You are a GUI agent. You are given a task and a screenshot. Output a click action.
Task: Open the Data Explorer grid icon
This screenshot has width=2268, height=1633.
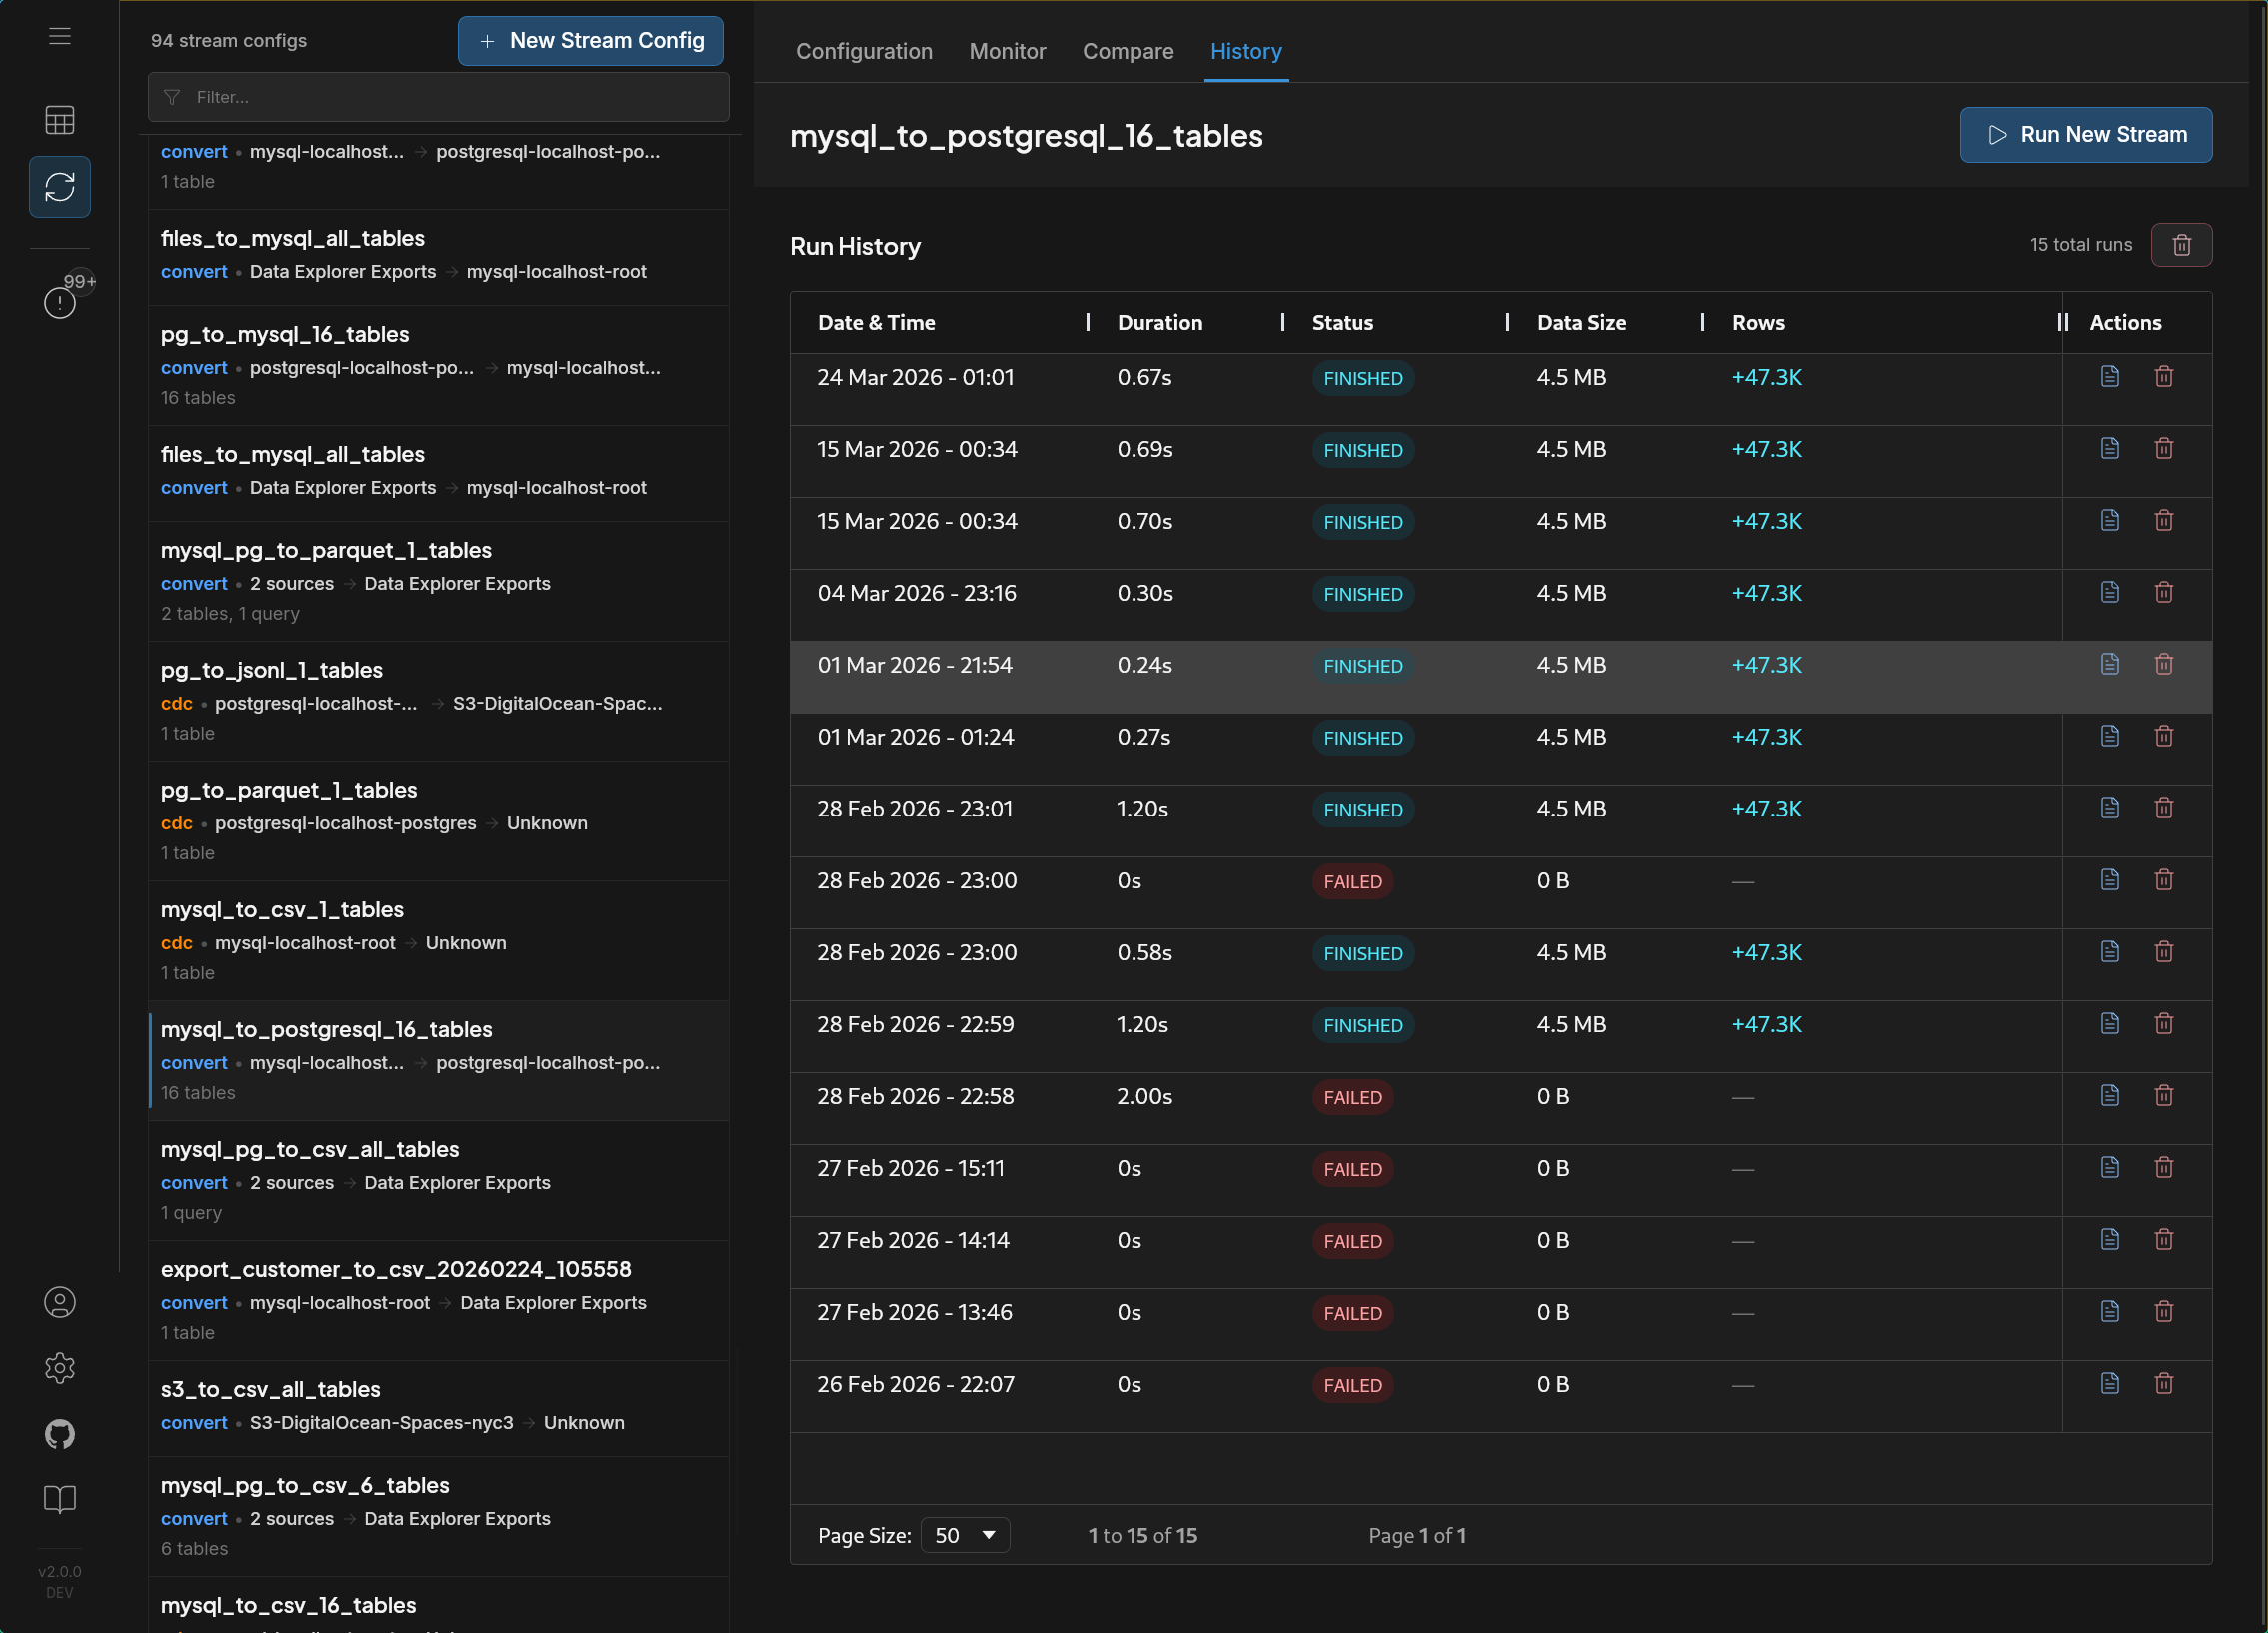click(x=60, y=120)
